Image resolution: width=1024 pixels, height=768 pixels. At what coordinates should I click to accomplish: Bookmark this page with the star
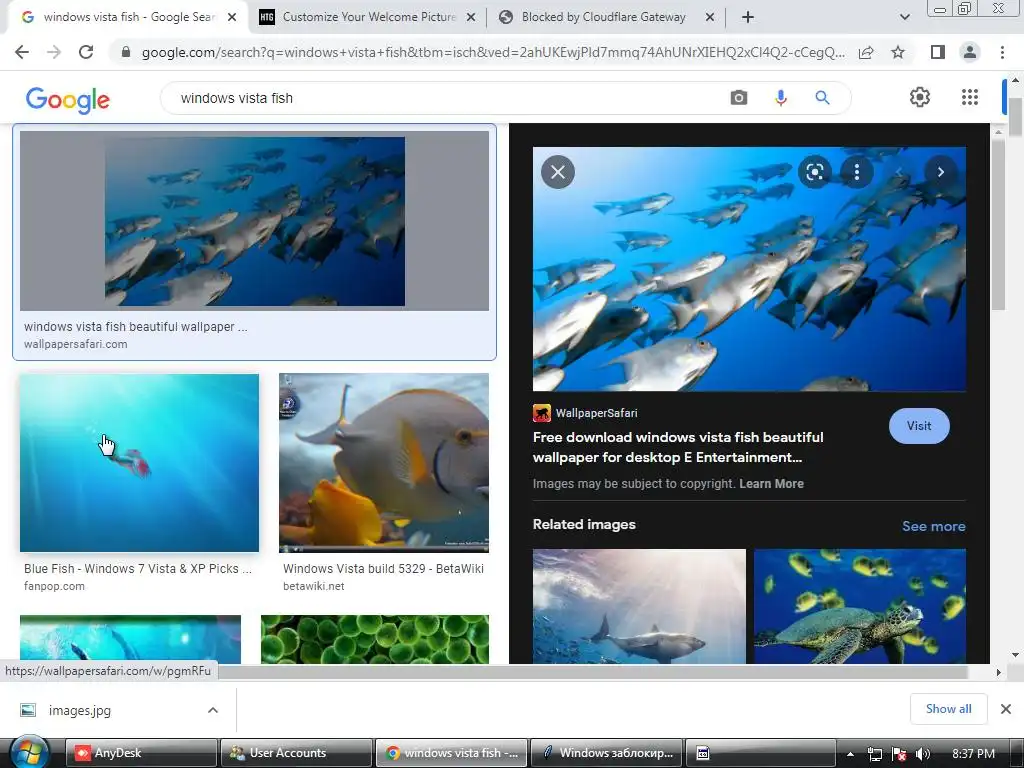point(898,52)
